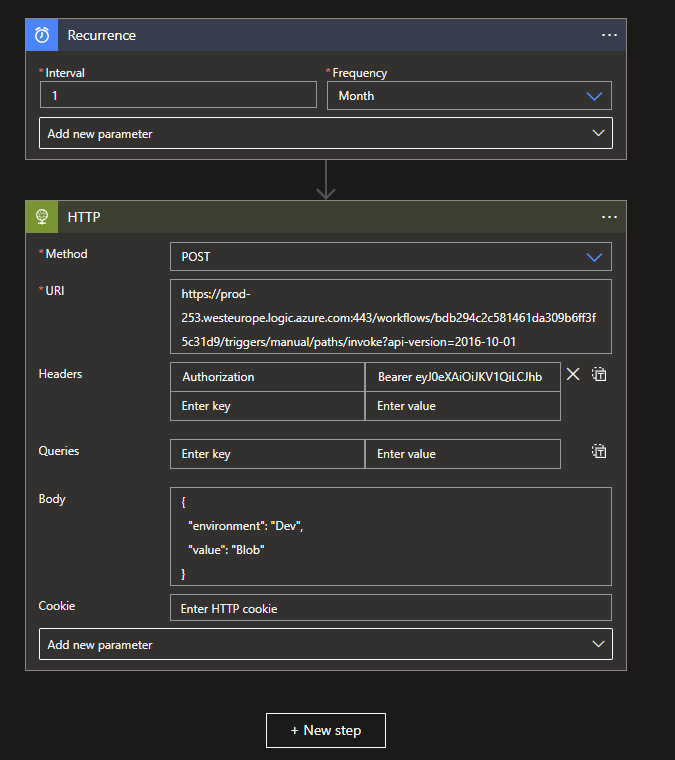
Task: Click the Recurrence clock trigger icon
Action: coord(42,35)
